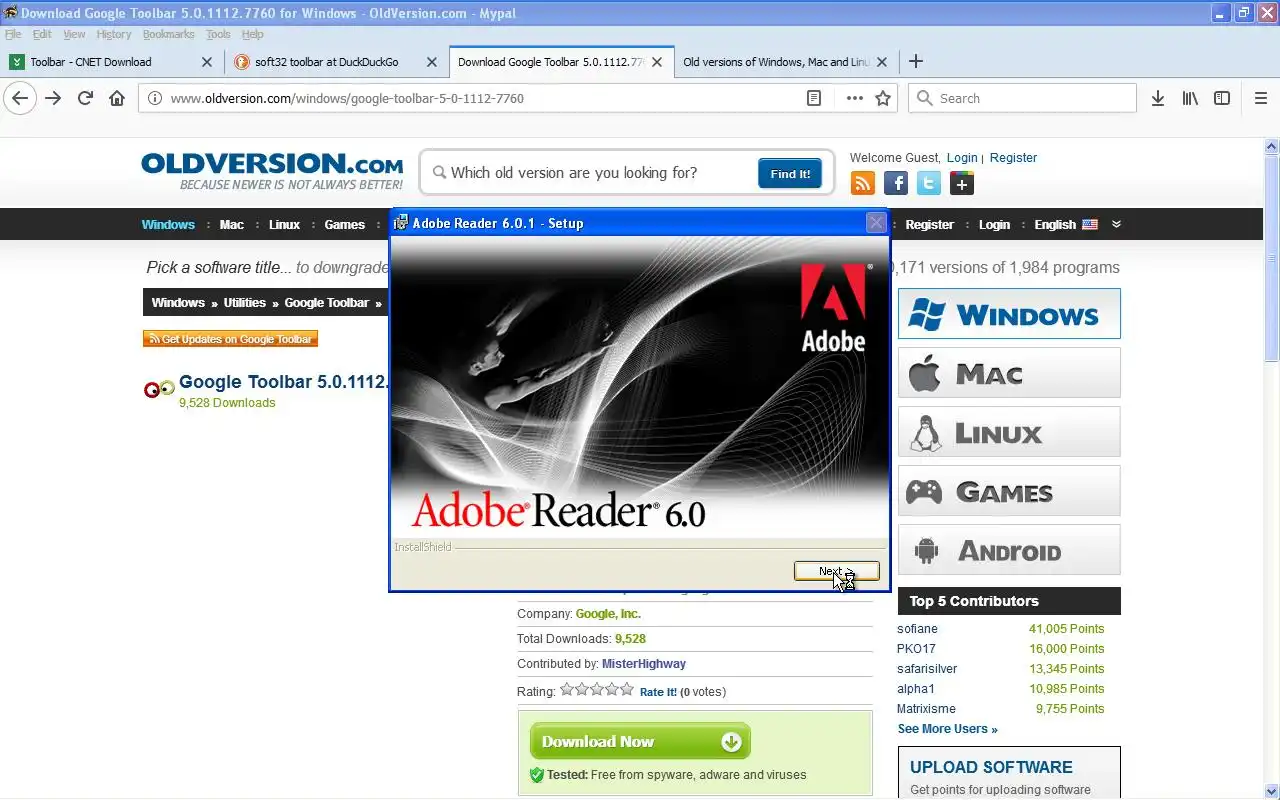Open the English language selector

click(1065, 224)
